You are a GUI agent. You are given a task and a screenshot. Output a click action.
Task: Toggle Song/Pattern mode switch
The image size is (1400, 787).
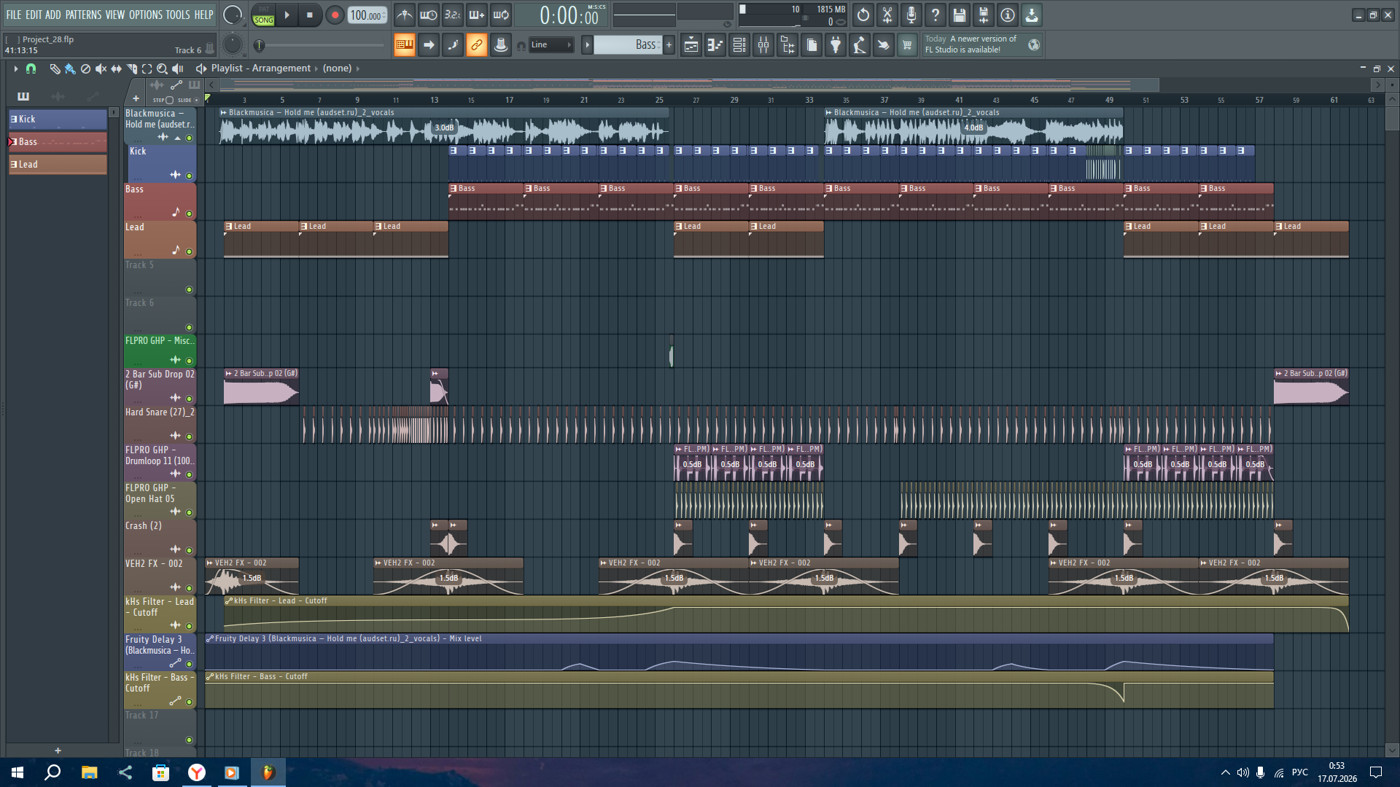[x=263, y=15]
